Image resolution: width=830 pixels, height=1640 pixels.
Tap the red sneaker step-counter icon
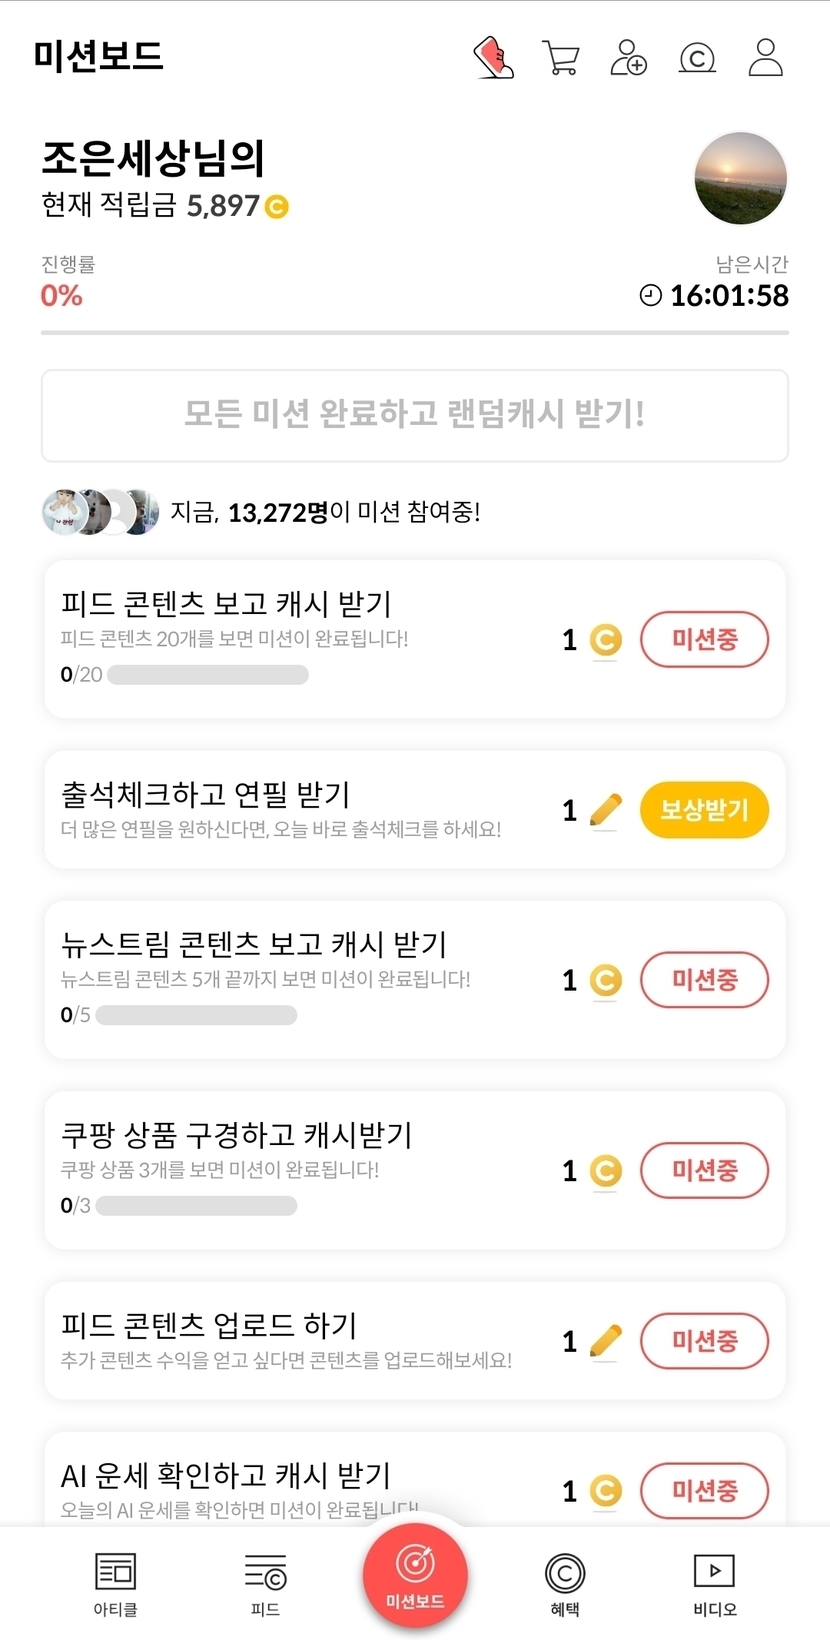tap(493, 58)
